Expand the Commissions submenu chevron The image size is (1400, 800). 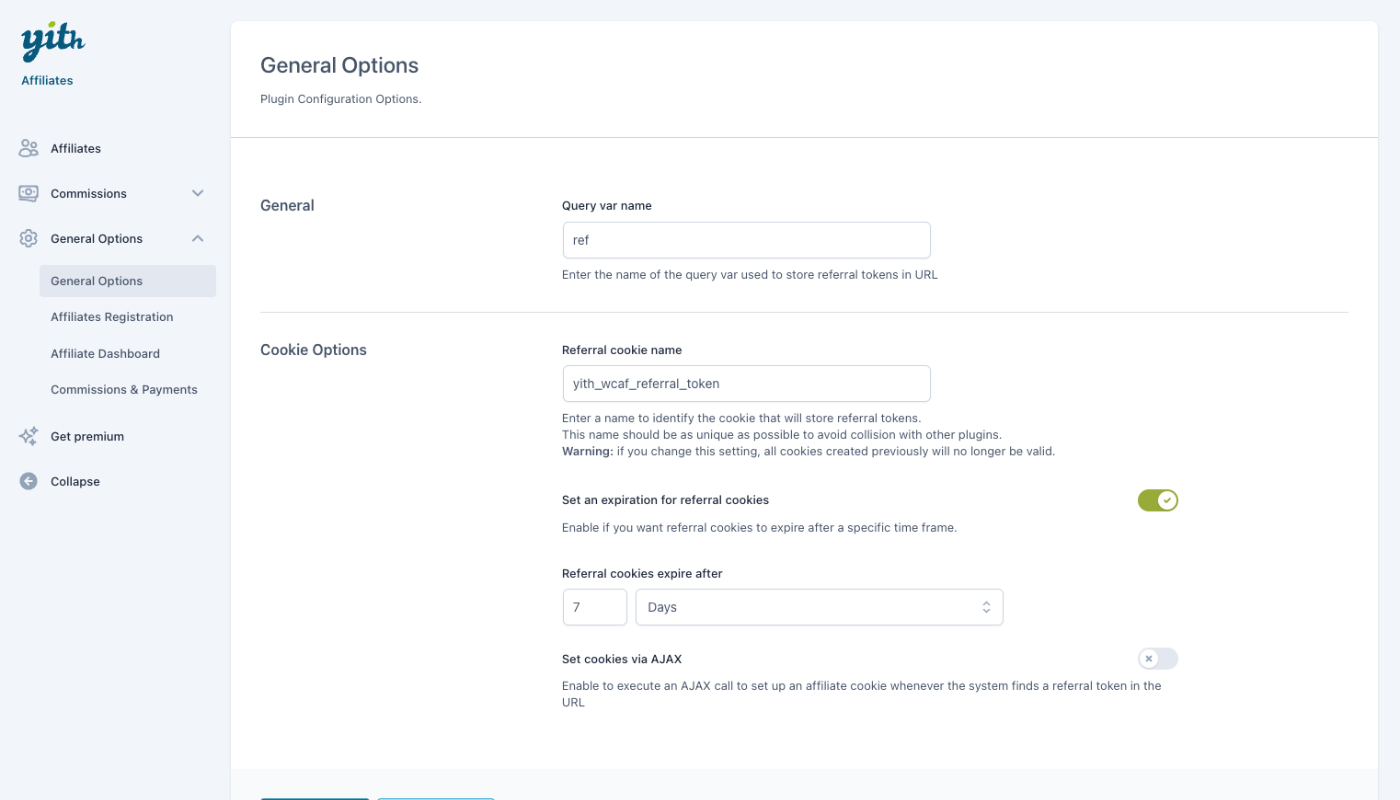click(x=198, y=193)
